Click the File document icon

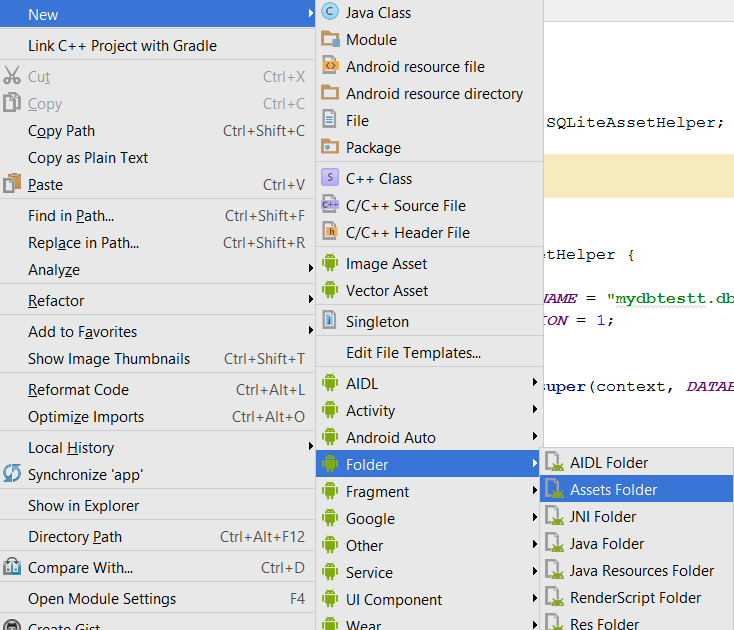pos(330,119)
